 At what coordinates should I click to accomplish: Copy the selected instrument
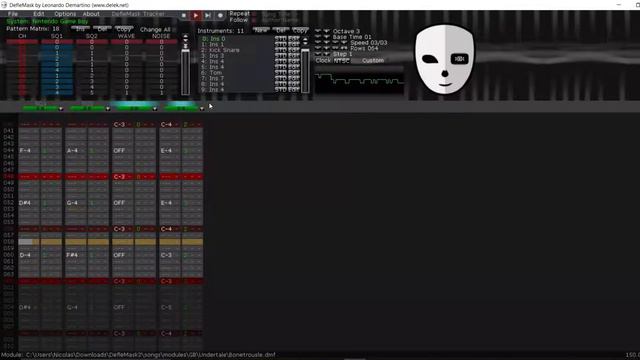tap(300, 30)
